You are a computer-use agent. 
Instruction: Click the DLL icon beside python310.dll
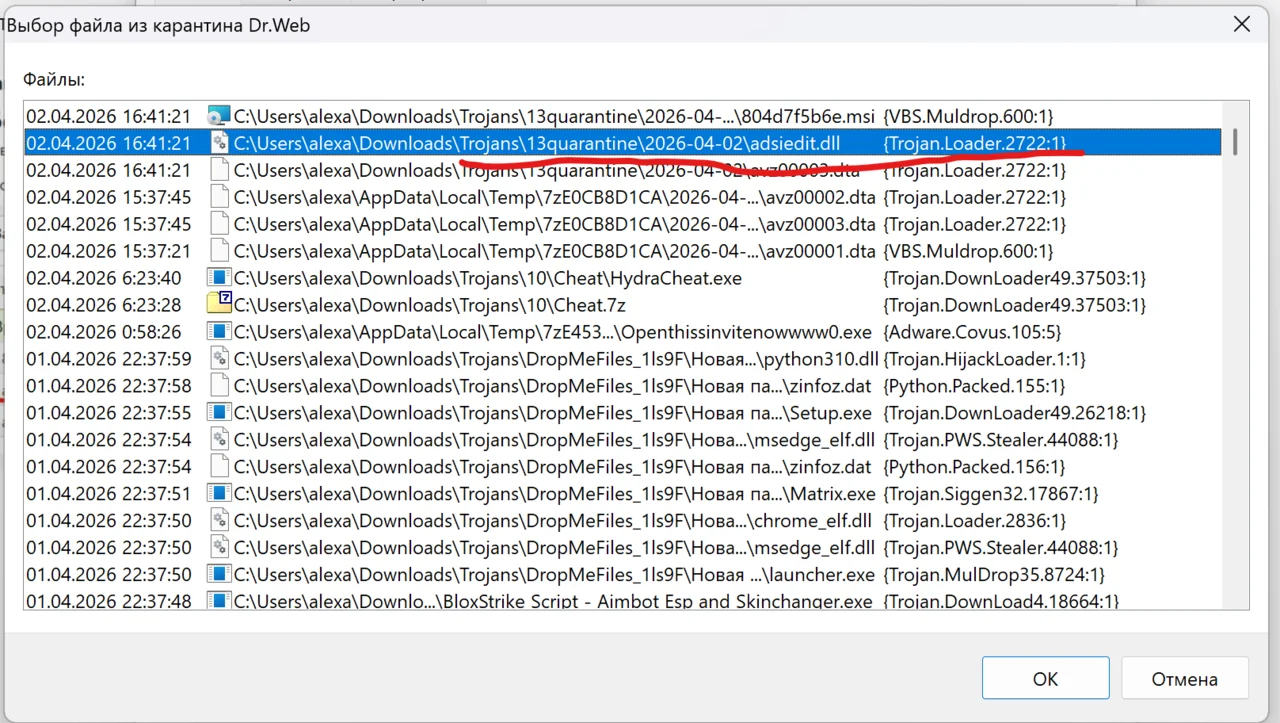218,359
